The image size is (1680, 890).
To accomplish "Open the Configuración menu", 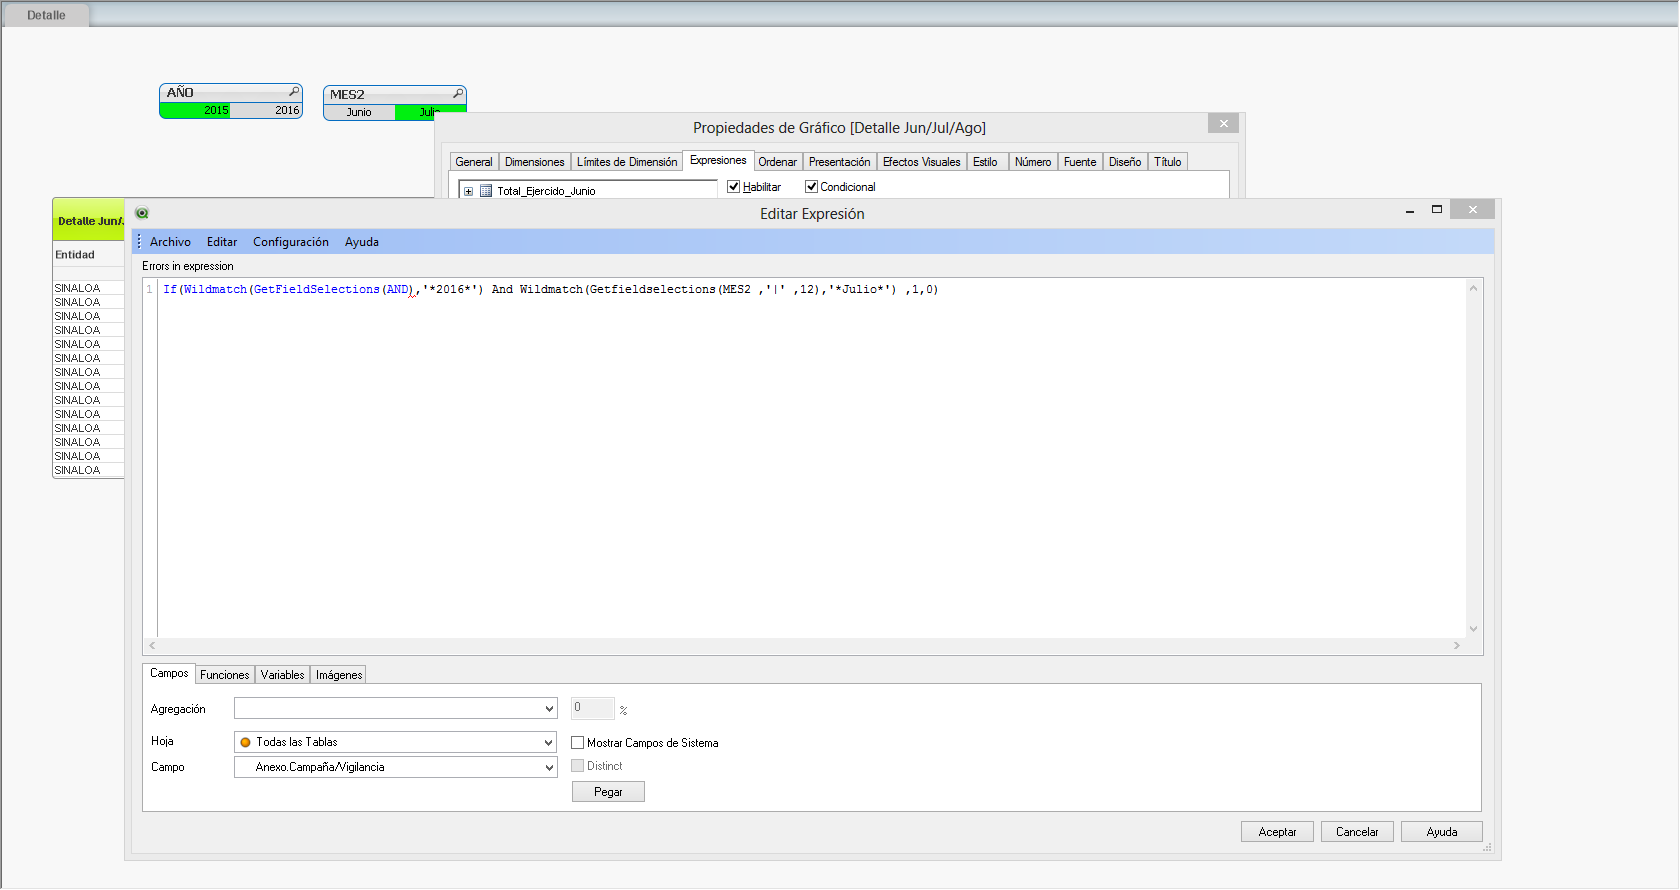I will click(291, 242).
